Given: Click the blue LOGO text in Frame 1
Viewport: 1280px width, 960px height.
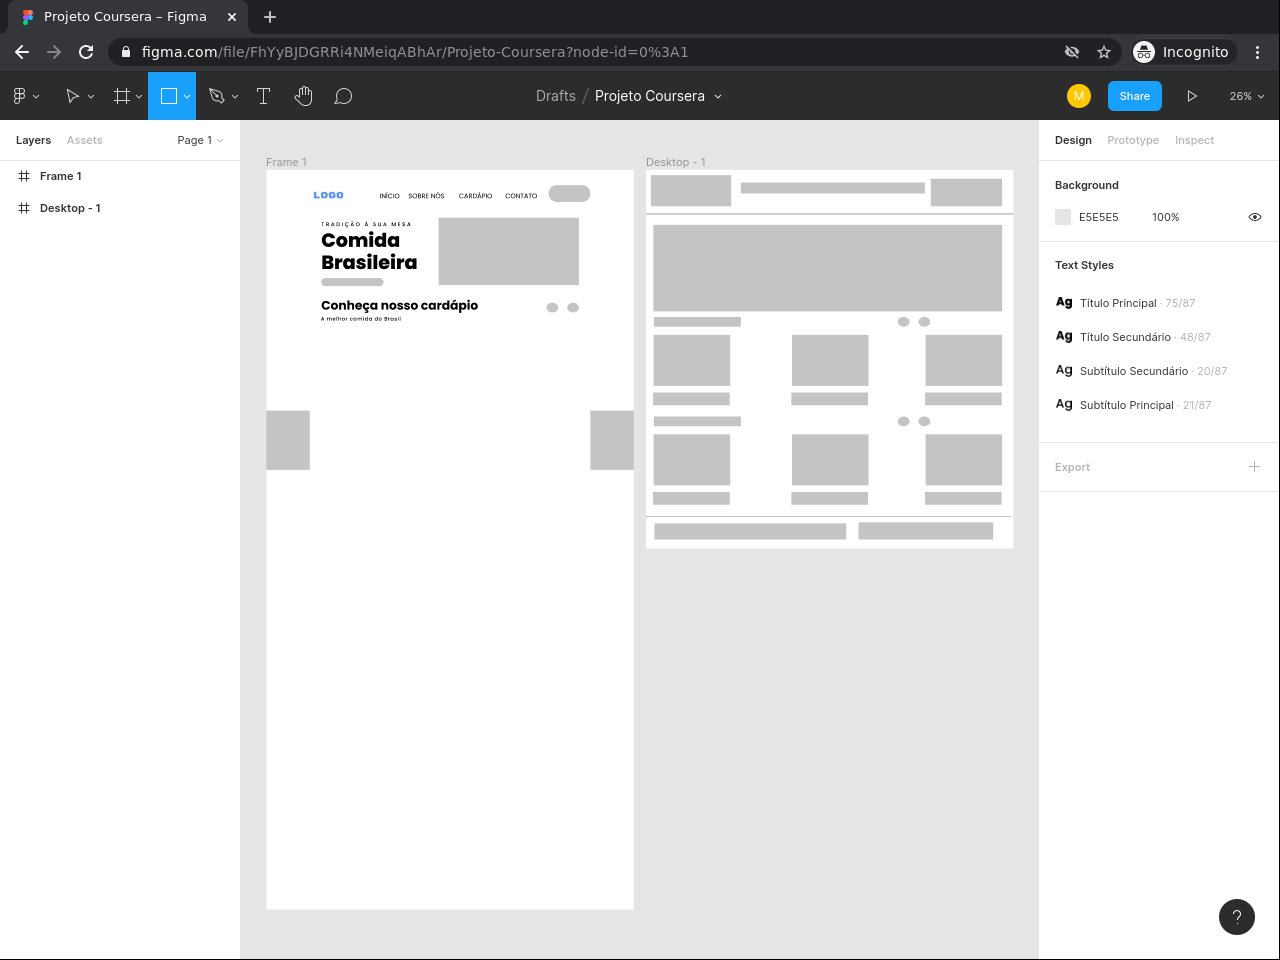Looking at the screenshot, I should [x=328, y=195].
